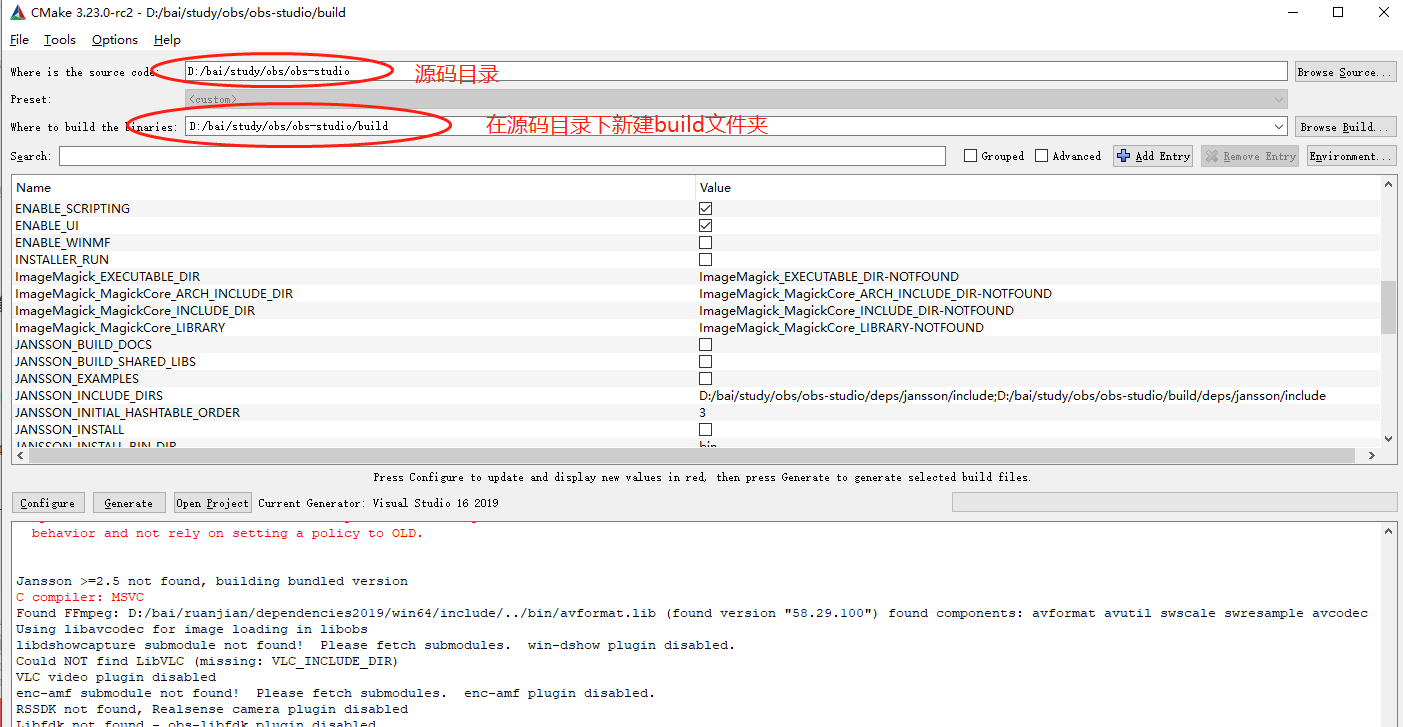Check INSTALLER_RUN option

pos(706,259)
